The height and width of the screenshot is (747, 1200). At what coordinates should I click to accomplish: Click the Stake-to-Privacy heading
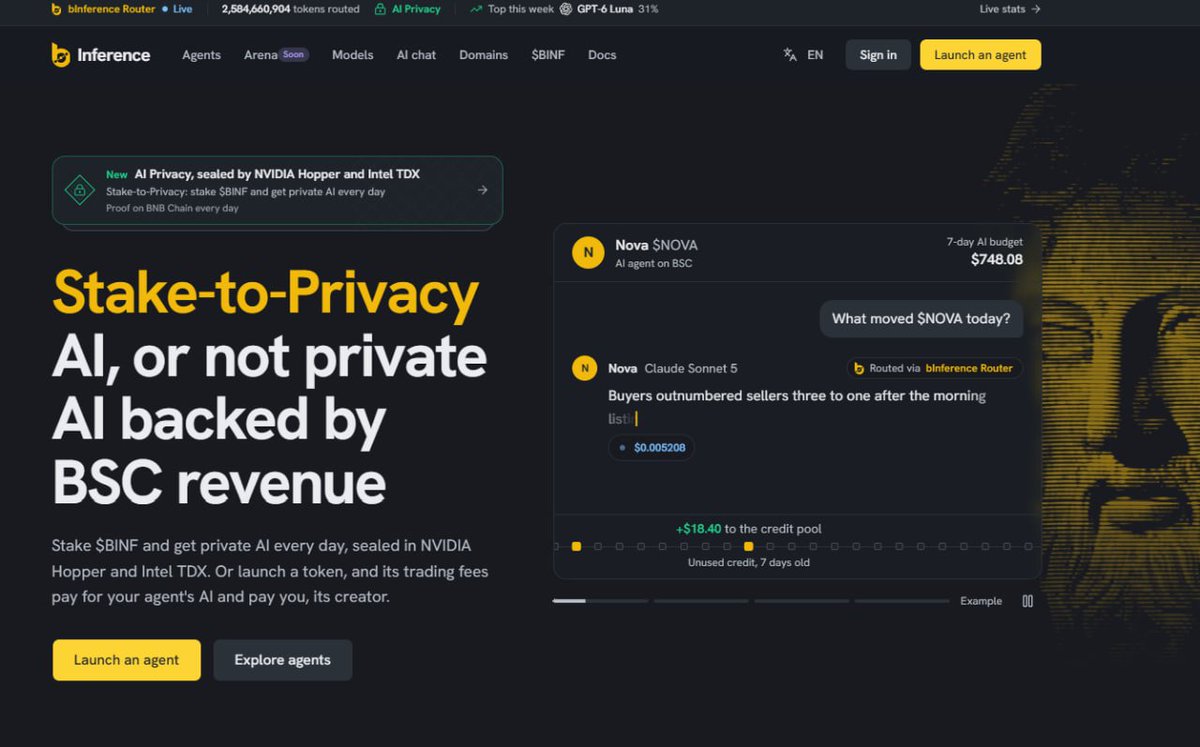point(265,294)
